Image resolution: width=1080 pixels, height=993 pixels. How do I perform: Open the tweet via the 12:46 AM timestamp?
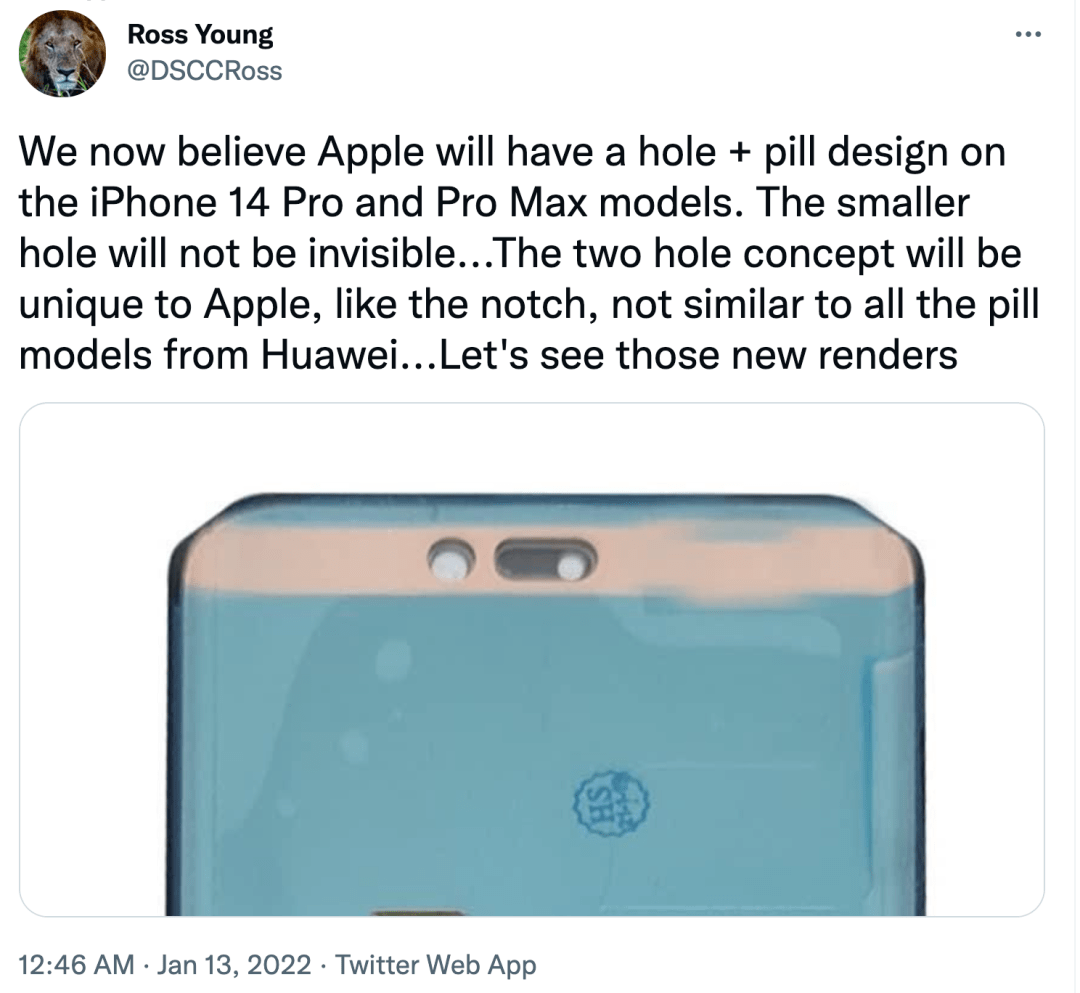(x=73, y=967)
